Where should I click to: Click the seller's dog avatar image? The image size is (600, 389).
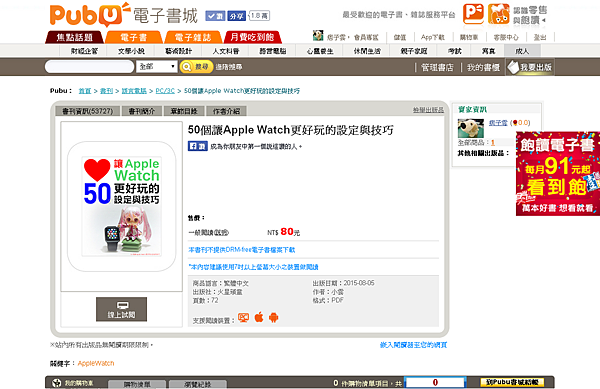pos(471,128)
